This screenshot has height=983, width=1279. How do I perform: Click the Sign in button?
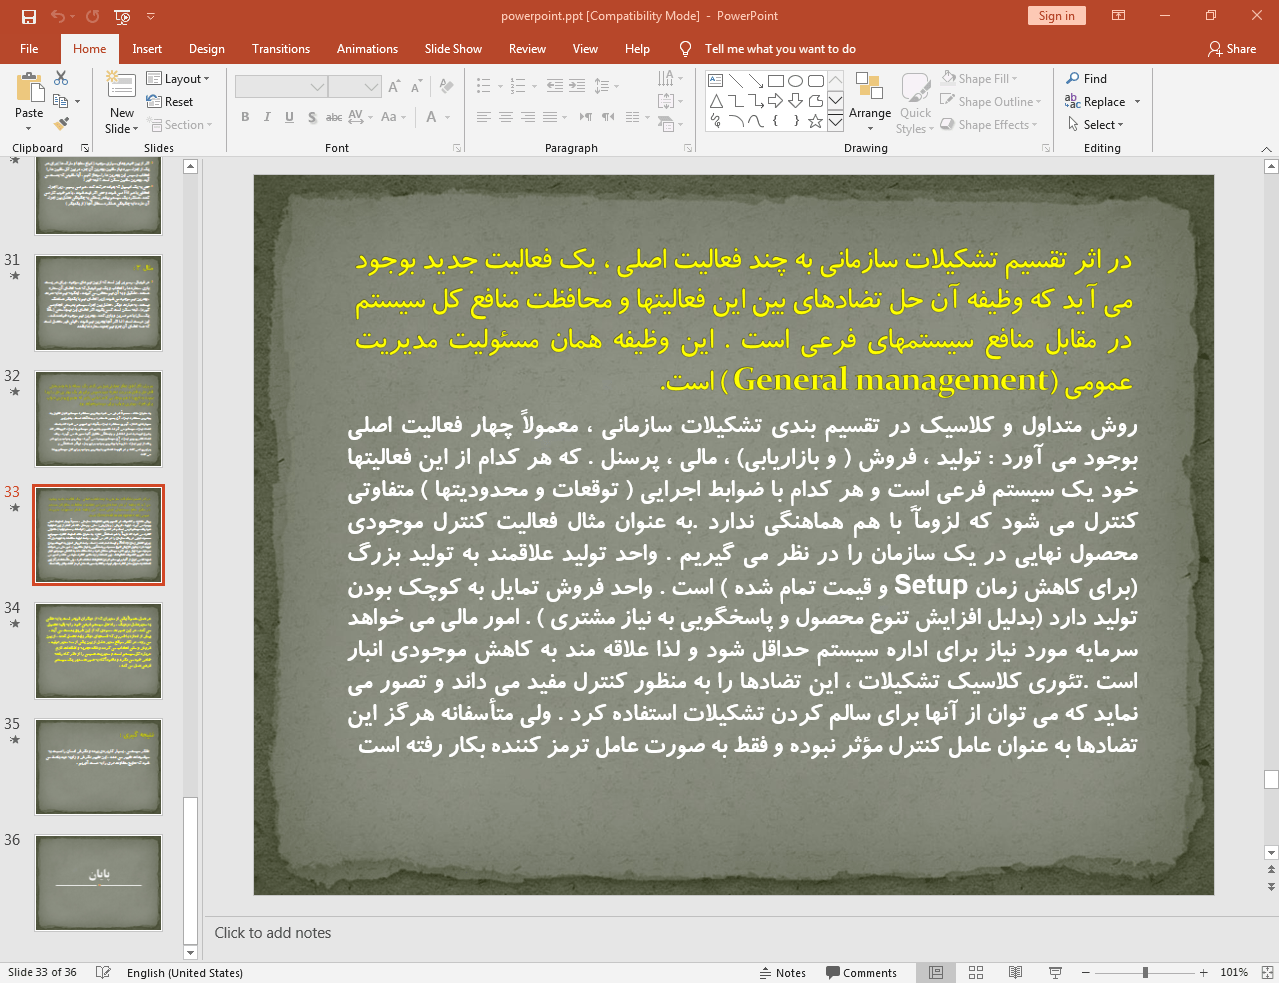pos(1055,16)
